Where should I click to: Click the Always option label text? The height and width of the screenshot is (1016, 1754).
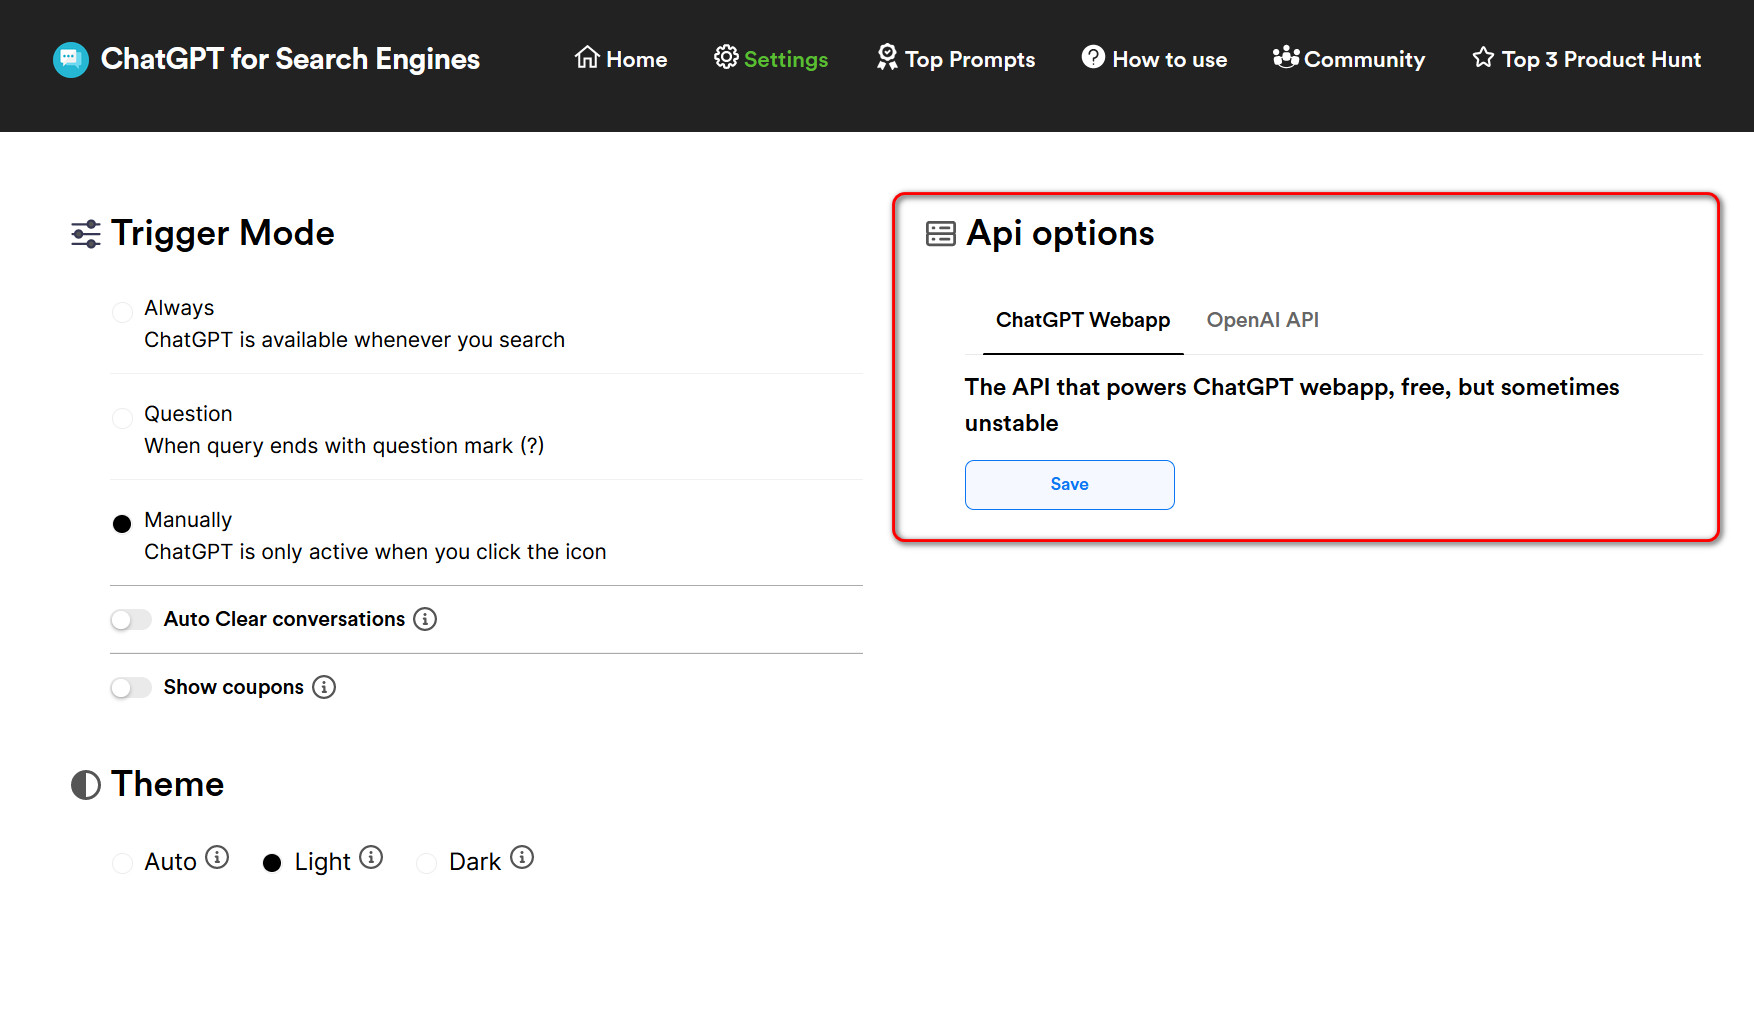179,308
